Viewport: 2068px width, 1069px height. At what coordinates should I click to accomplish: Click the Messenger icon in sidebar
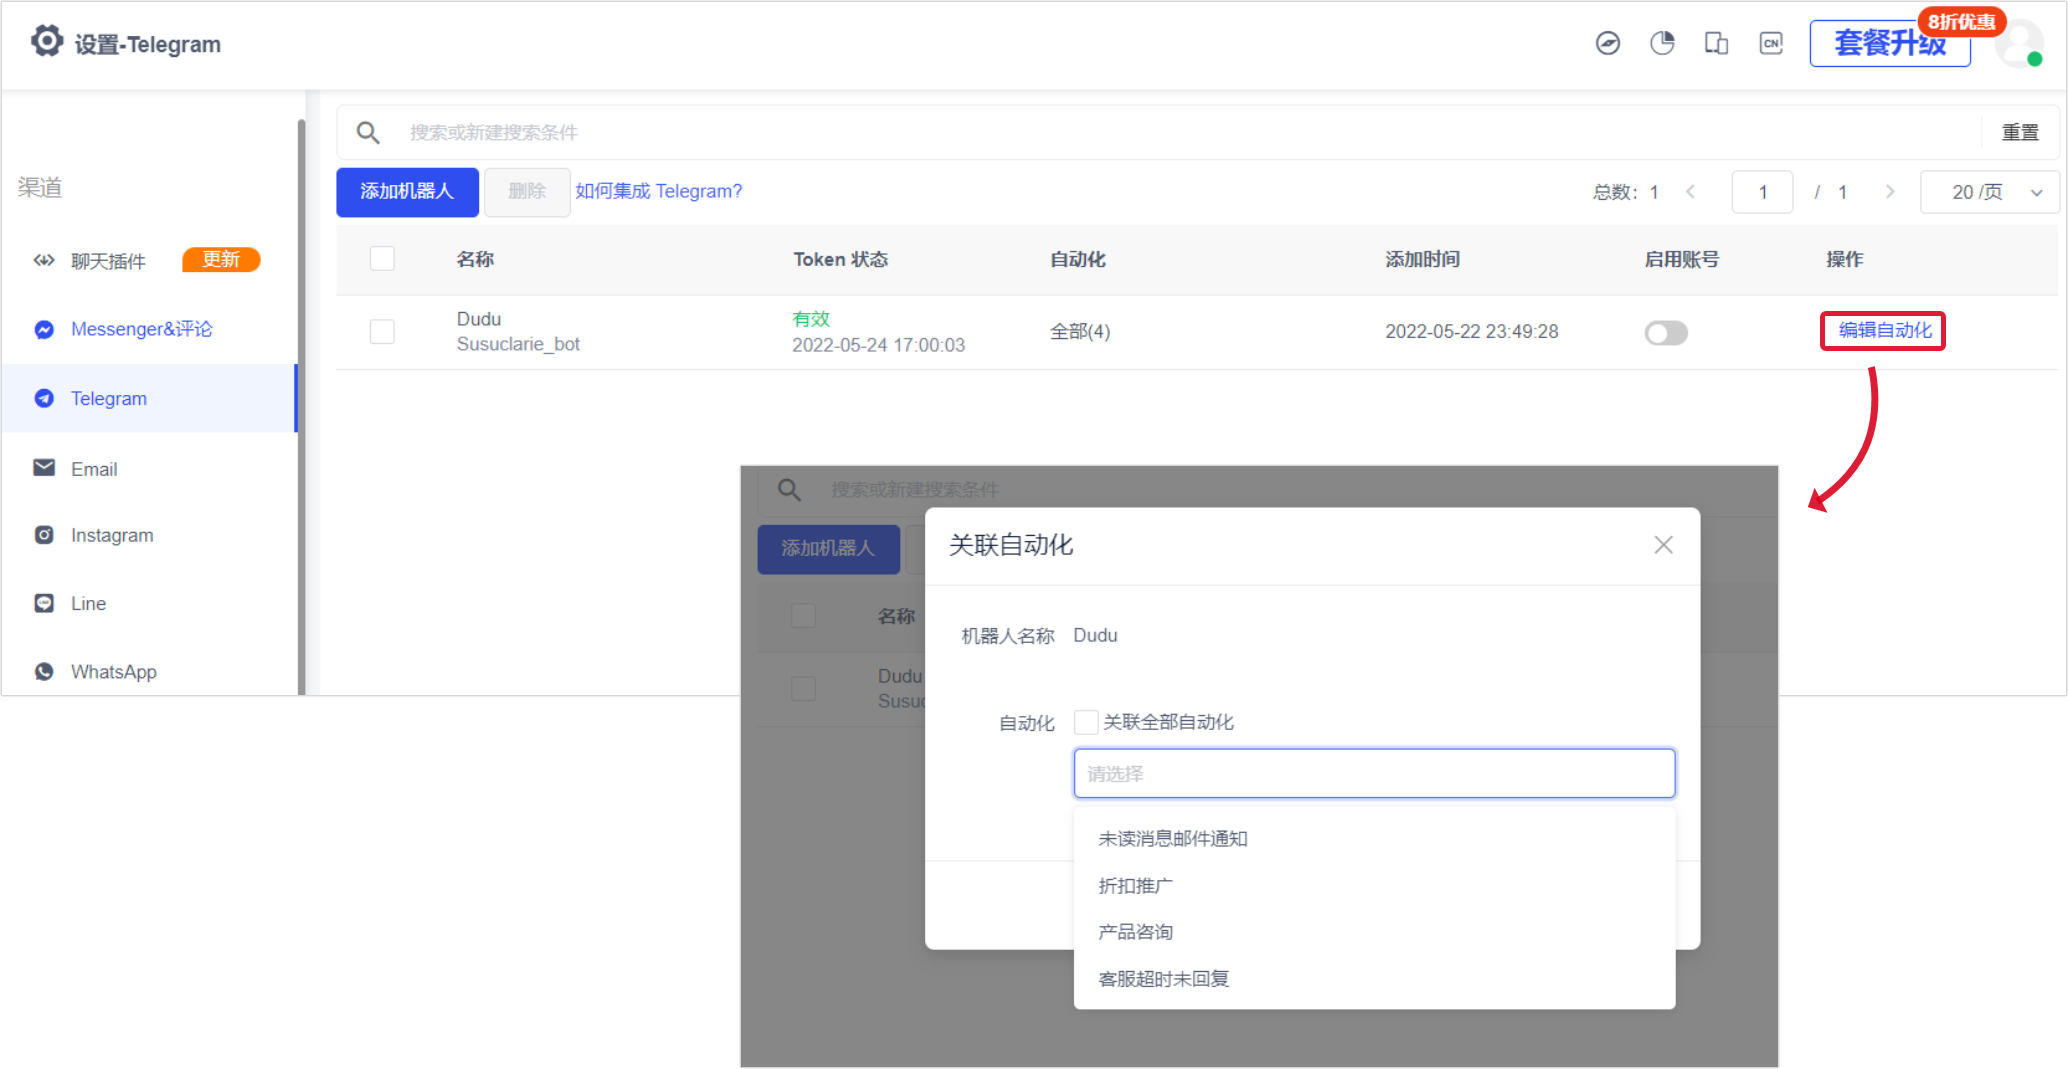tap(44, 329)
